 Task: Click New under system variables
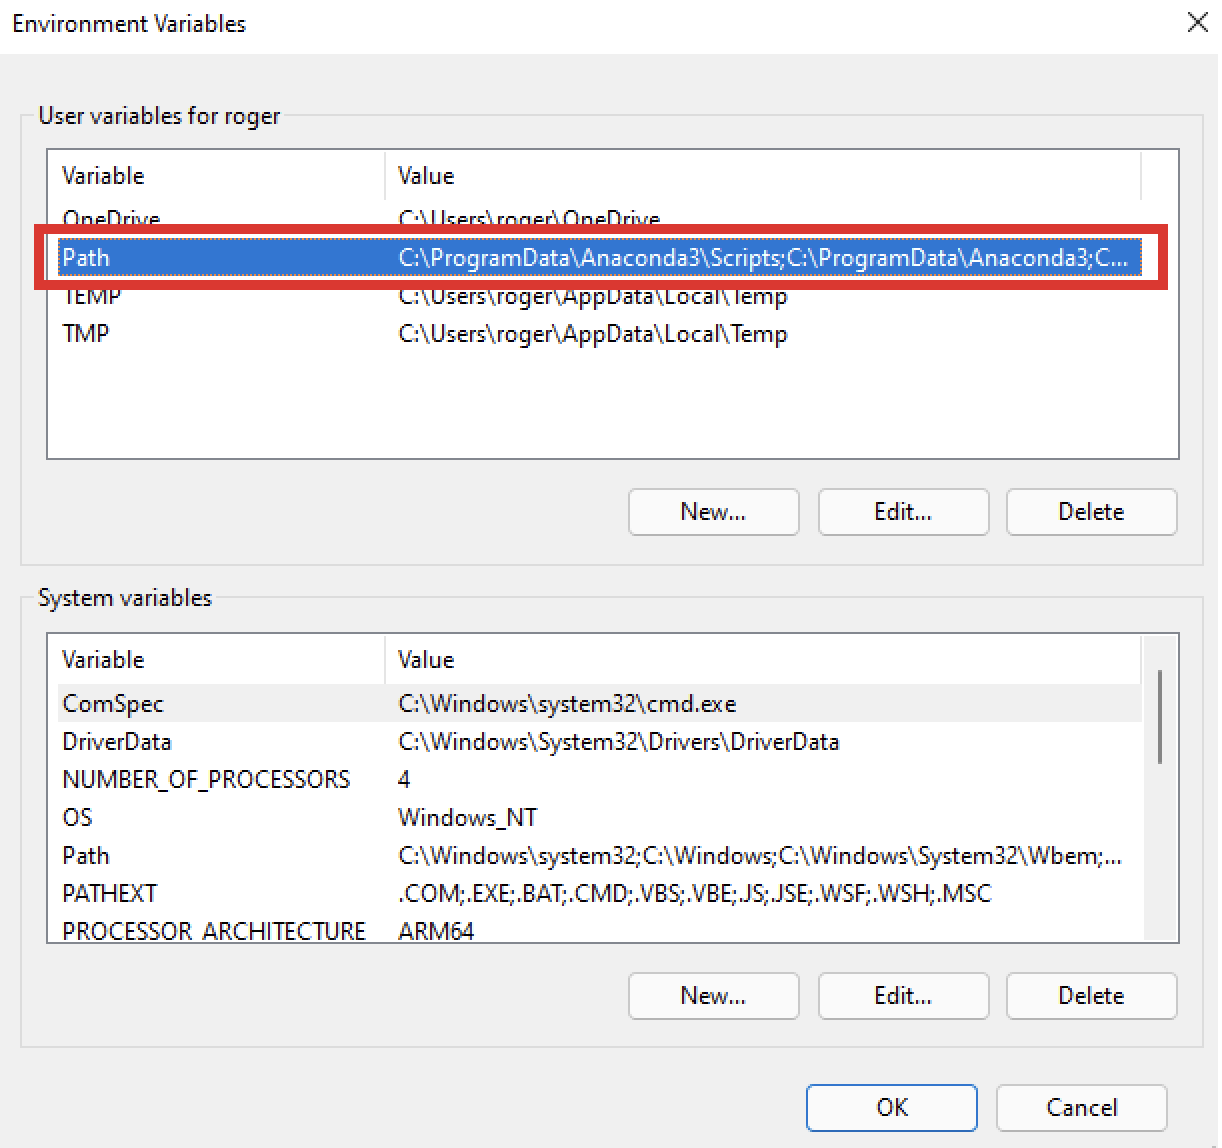coord(713,996)
